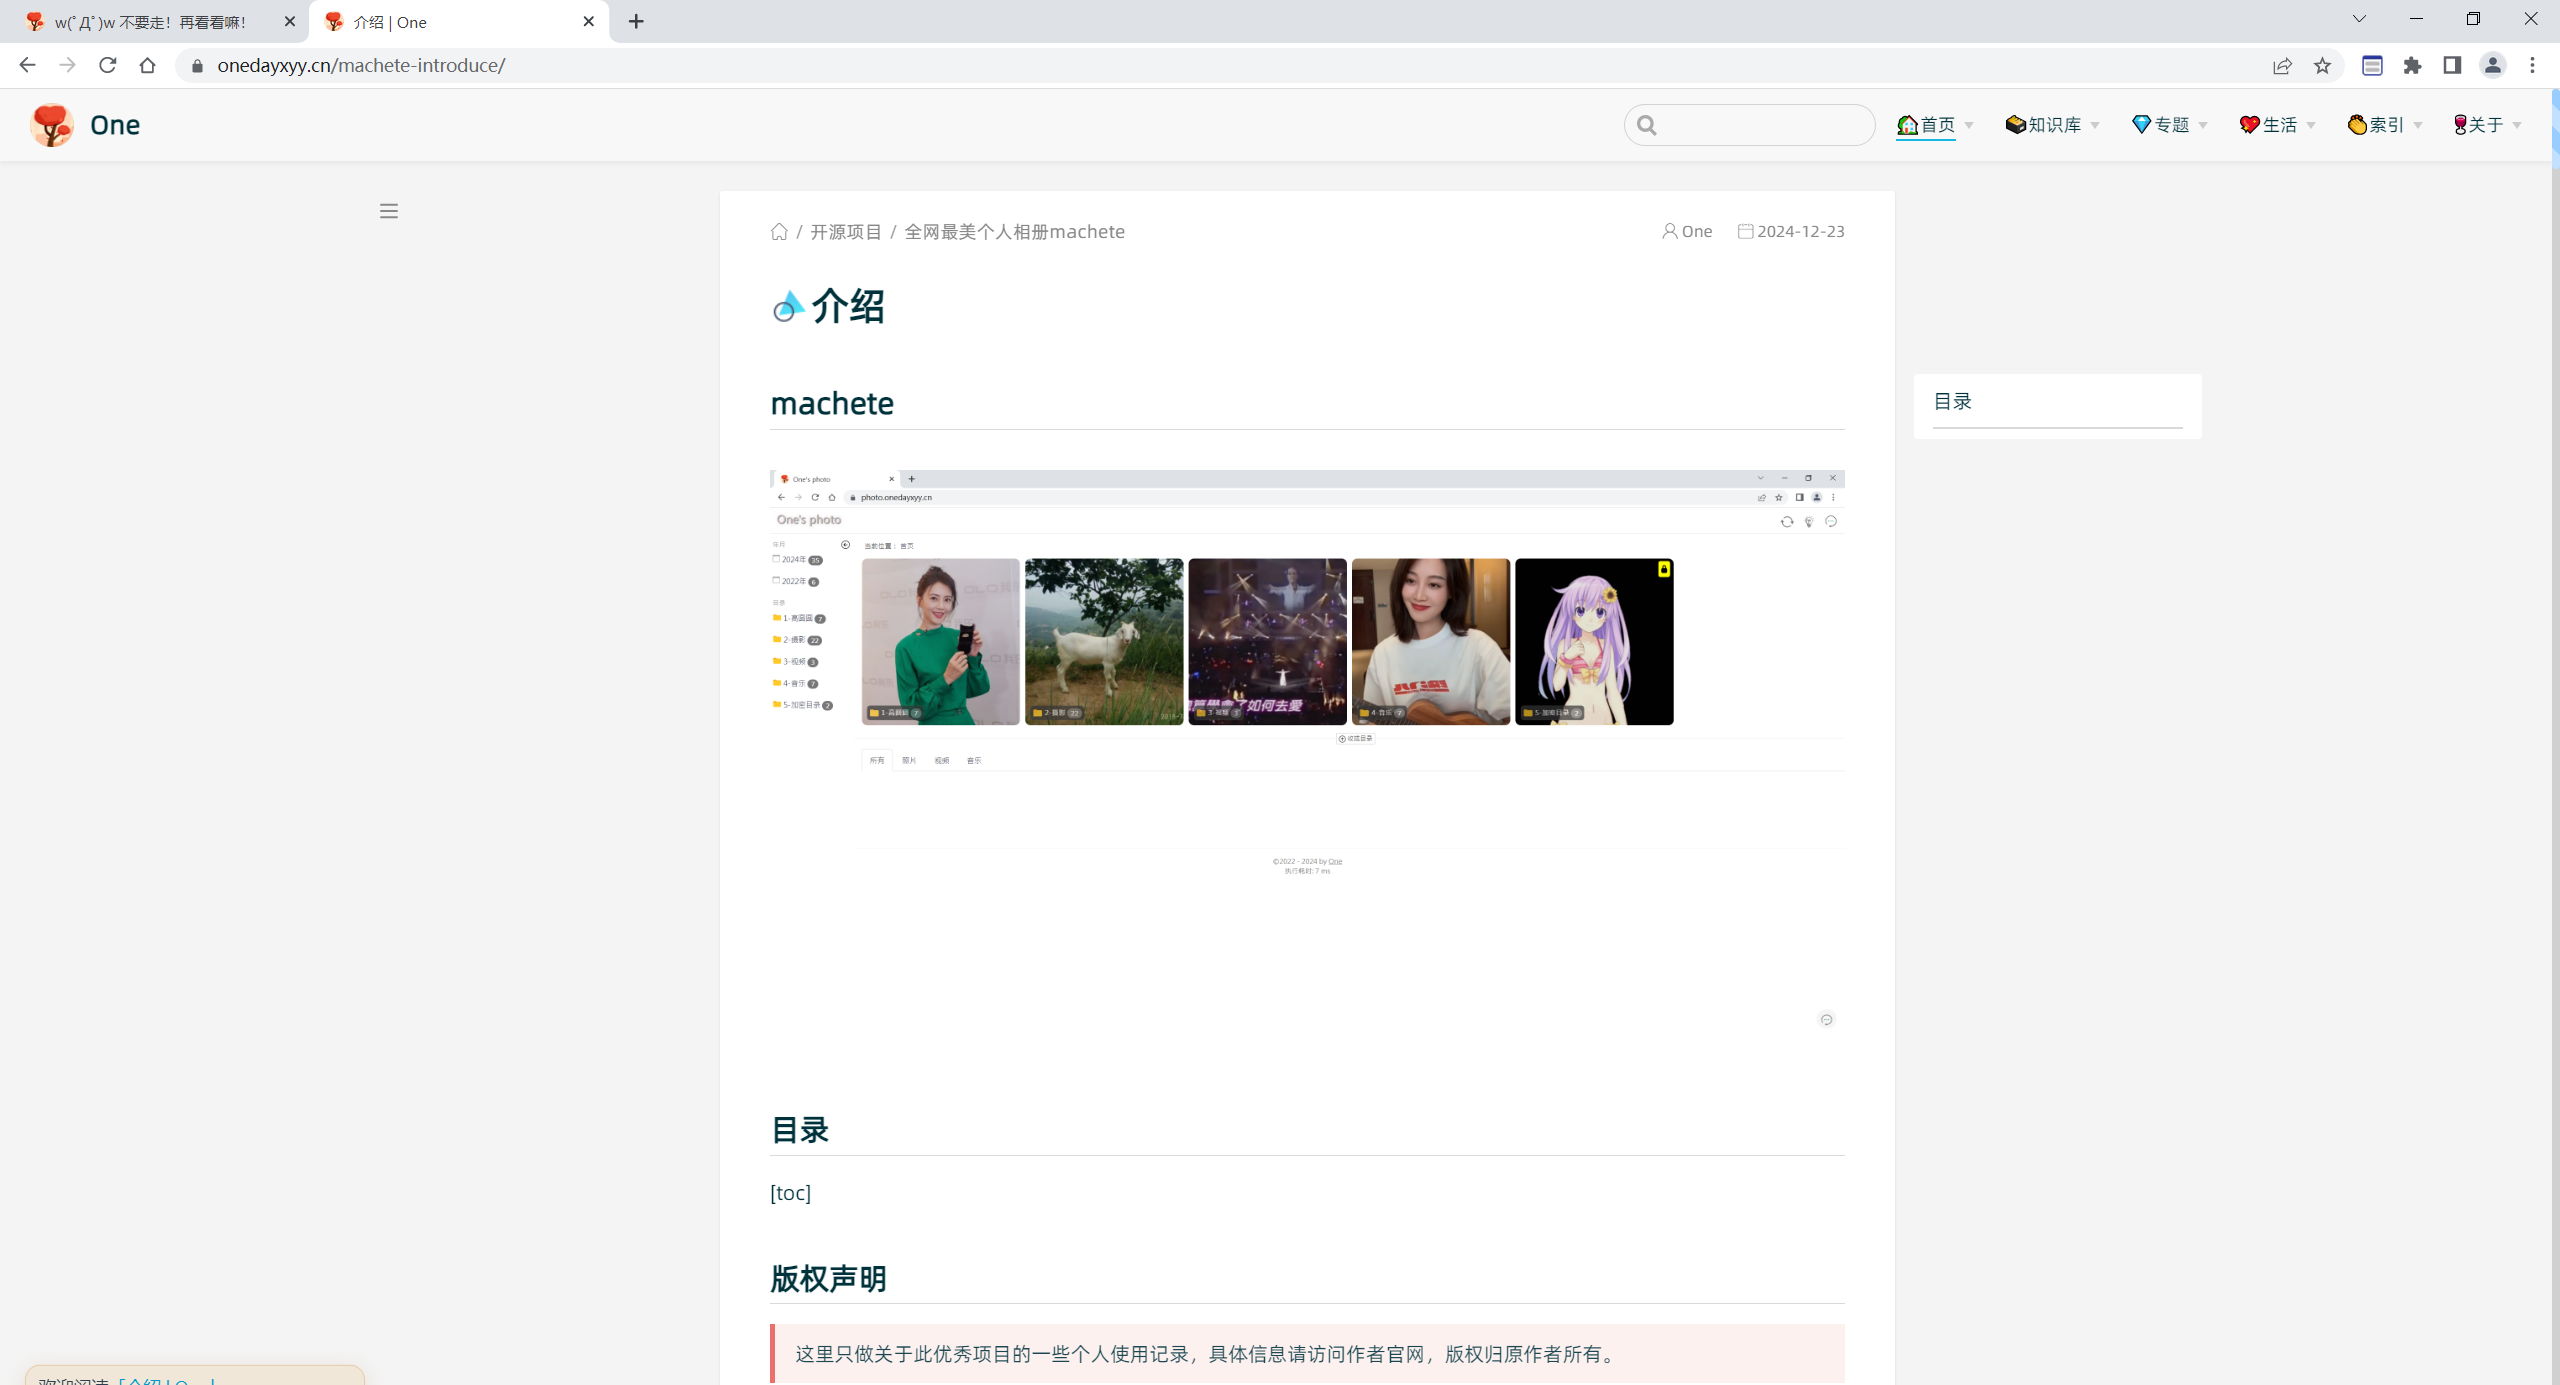The width and height of the screenshot is (2560, 1385).
Task: Expand the 生活 dropdown arrow
Action: coord(2311,126)
